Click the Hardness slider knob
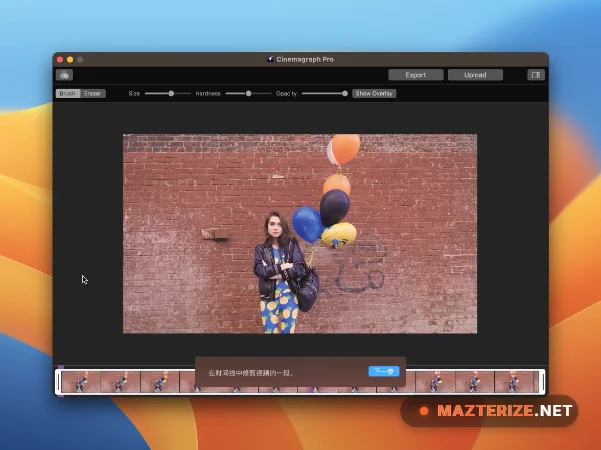Viewport: 601px width, 450px height. [x=248, y=94]
